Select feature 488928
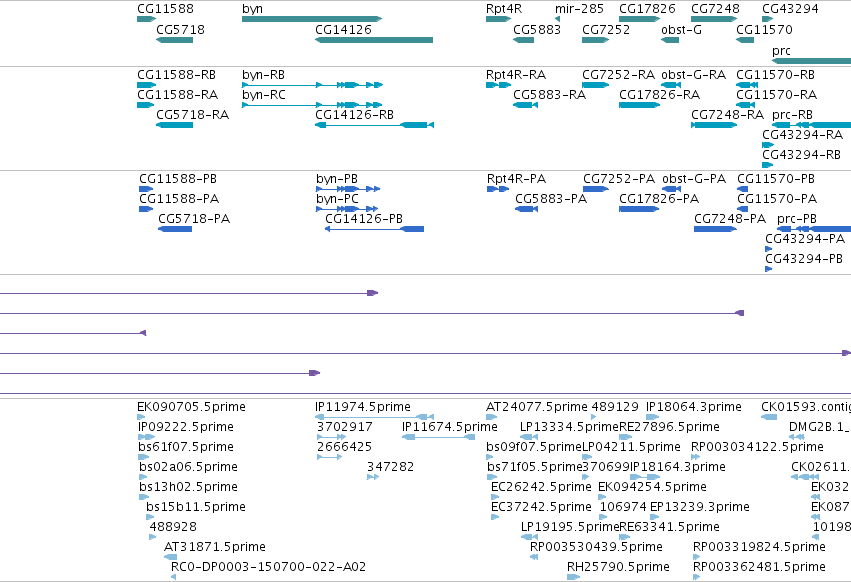Image resolution: width=851 pixels, height=582 pixels. click(173, 527)
